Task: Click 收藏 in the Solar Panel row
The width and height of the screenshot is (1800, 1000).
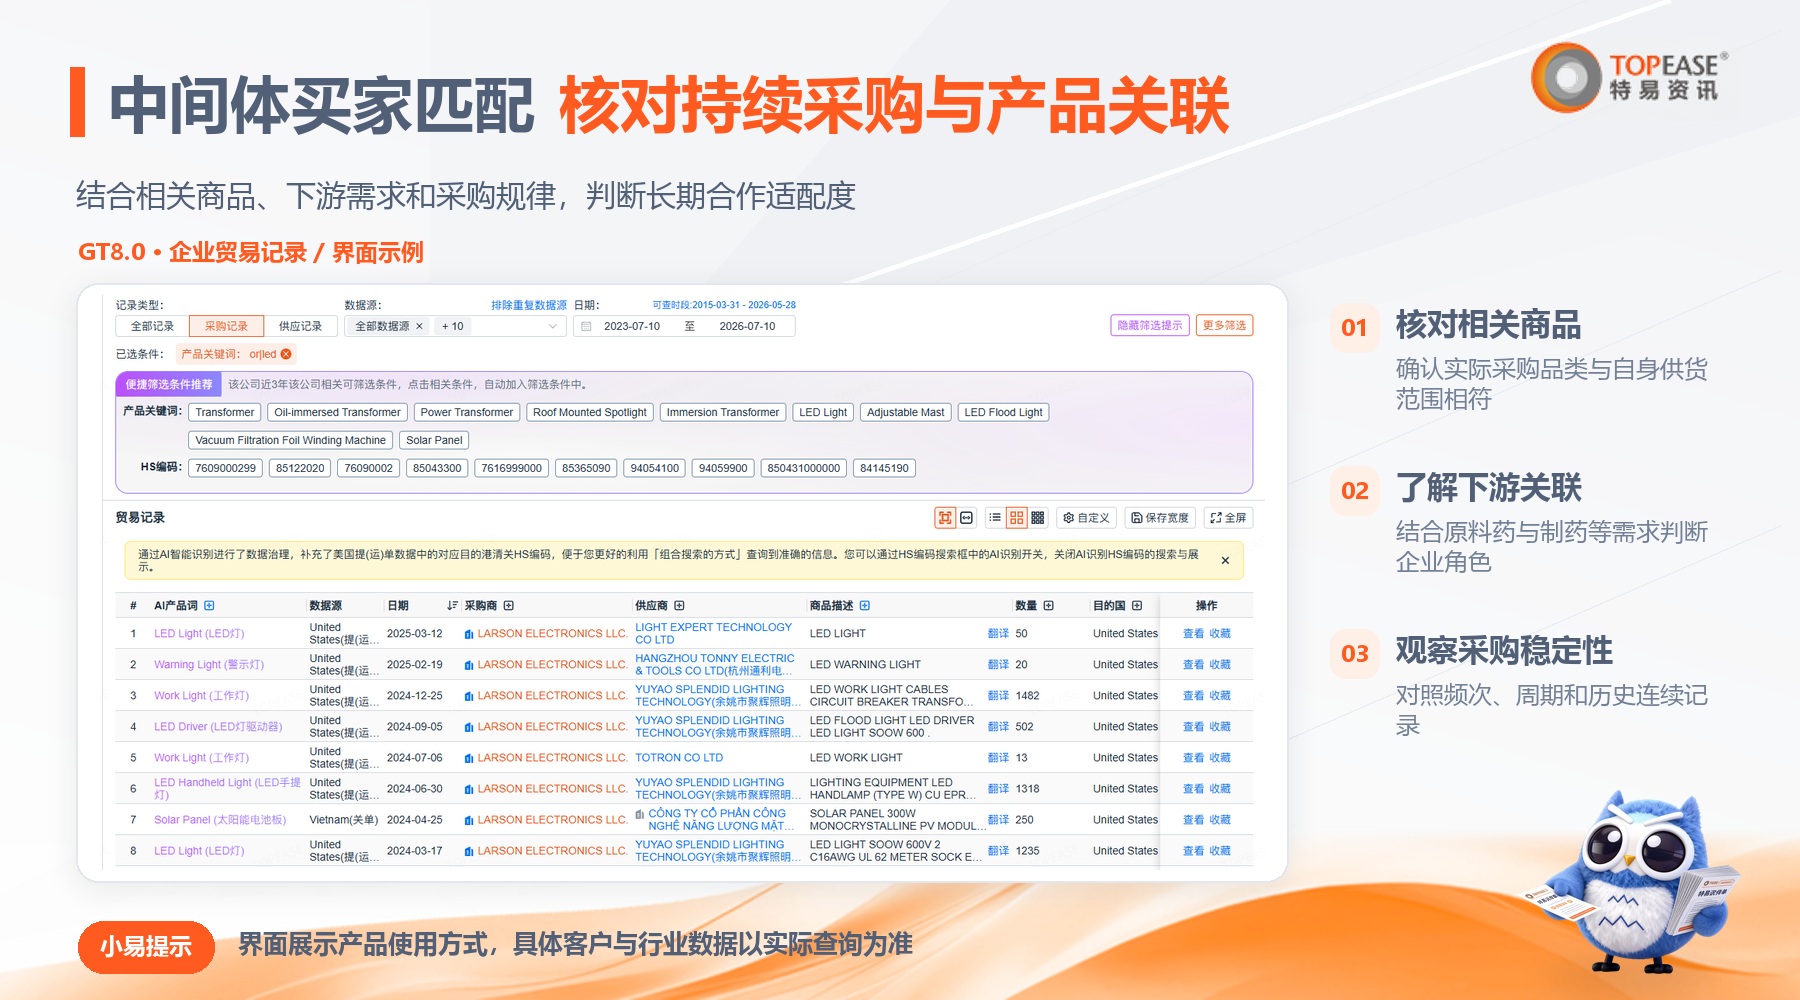Action: coord(1220,820)
